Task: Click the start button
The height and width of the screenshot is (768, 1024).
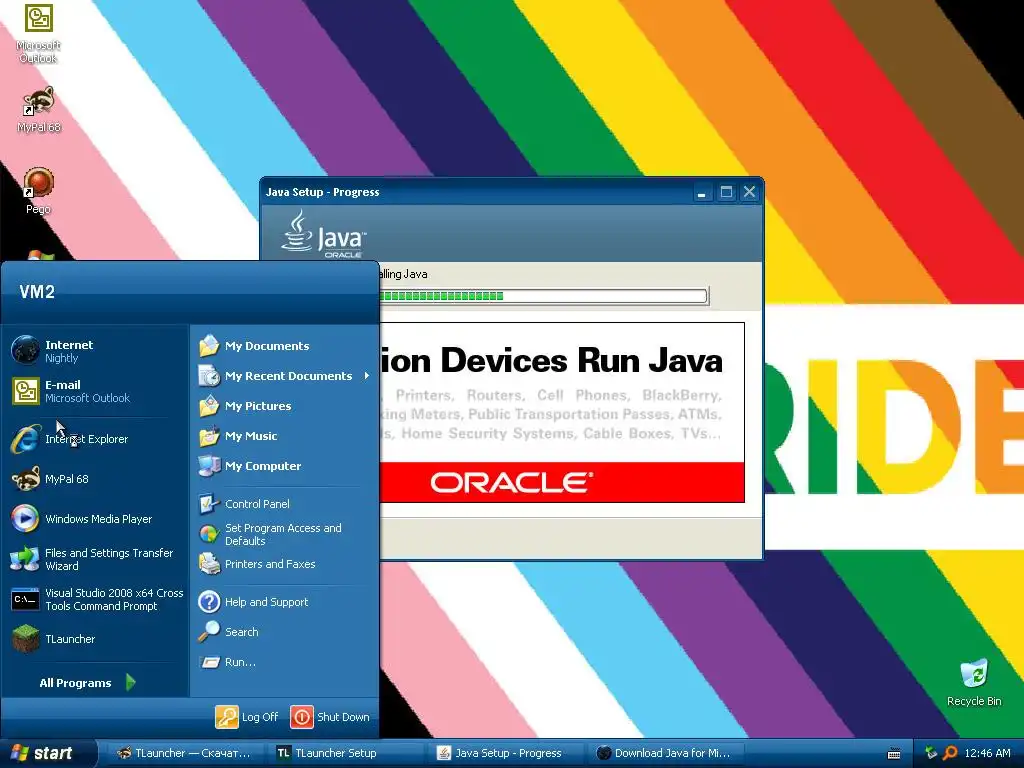Action: point(47,753)
